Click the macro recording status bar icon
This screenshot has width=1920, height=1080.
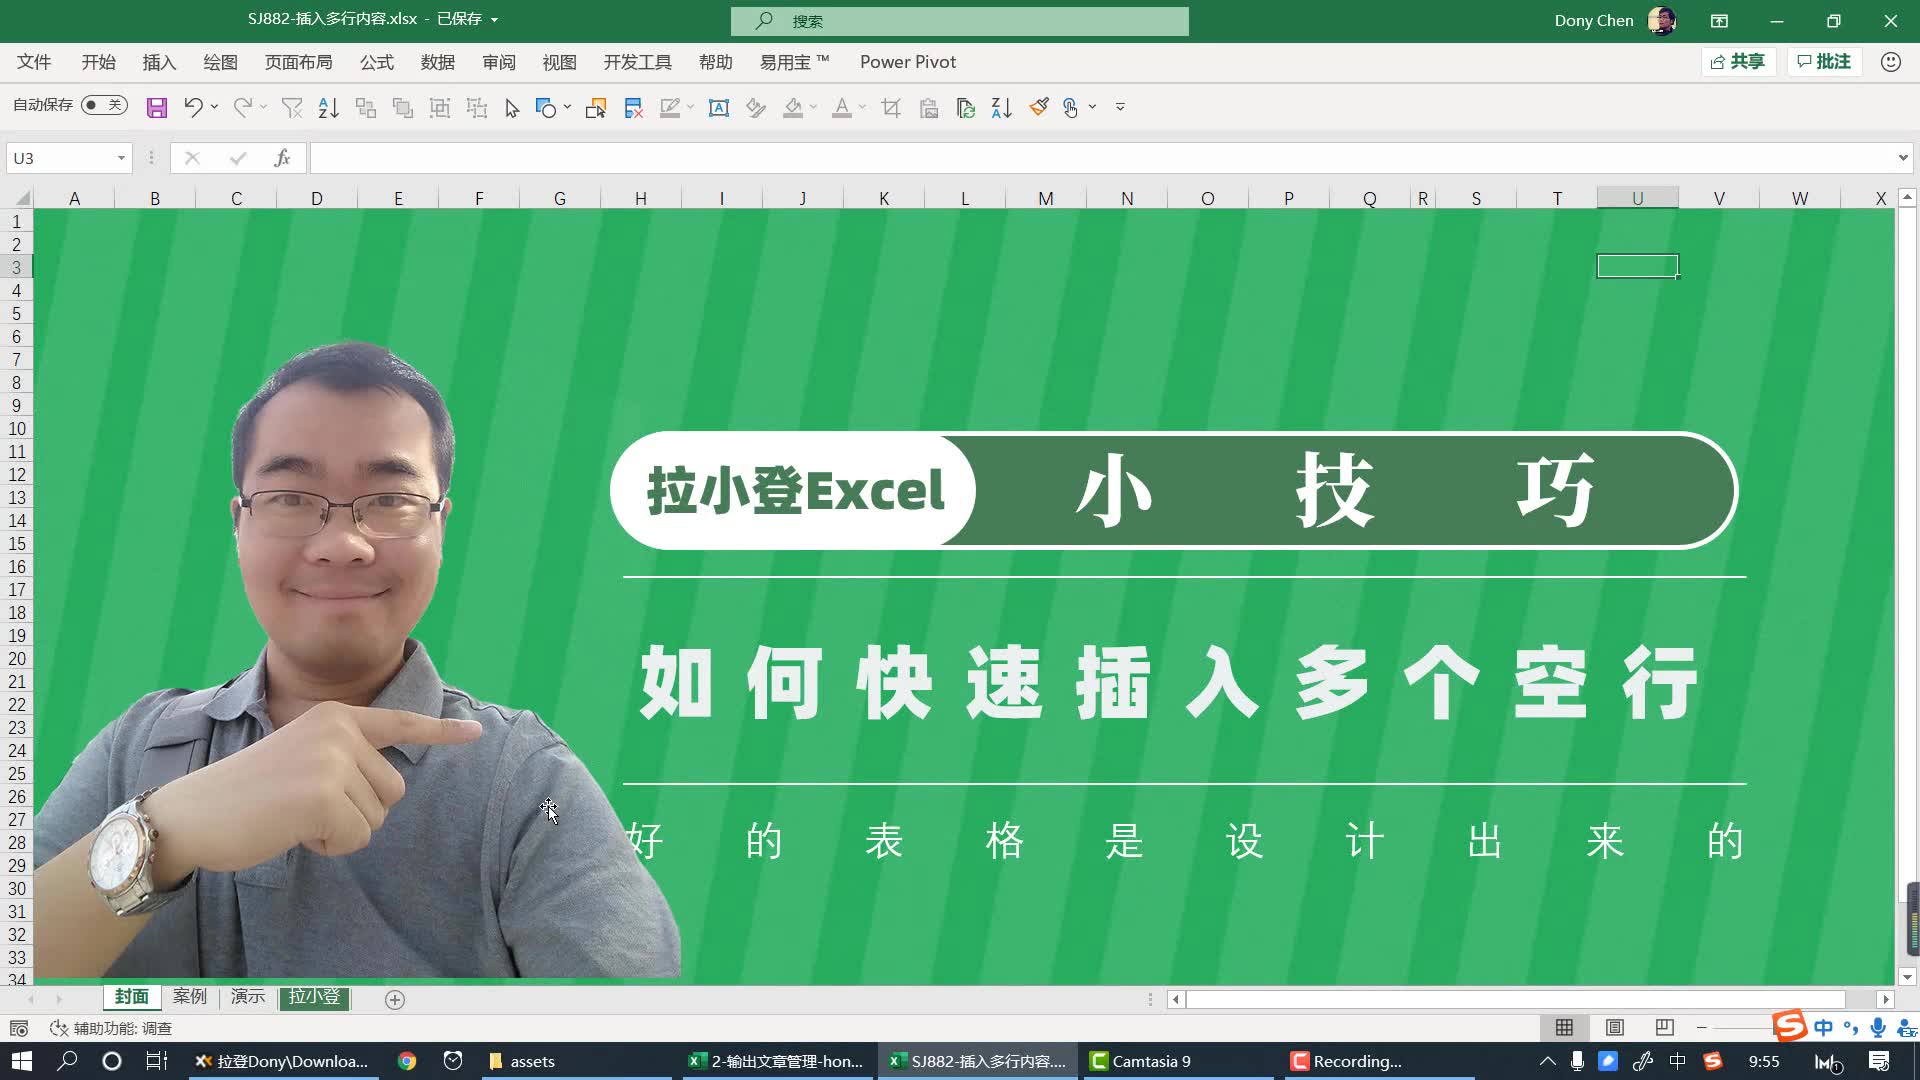(x=18, y=1028)
